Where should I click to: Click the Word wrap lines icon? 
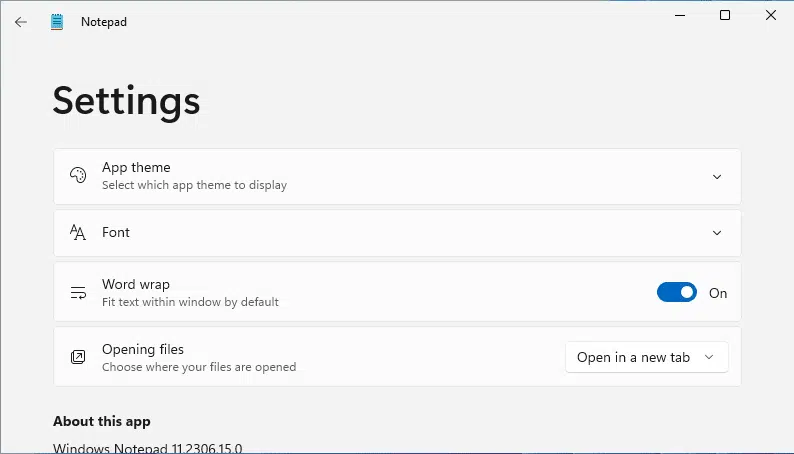click(x=78, y=293)
